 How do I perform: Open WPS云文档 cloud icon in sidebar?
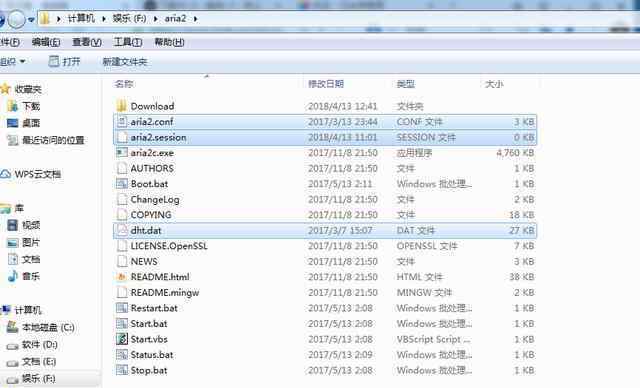pyautogui.click(x=5, y=174)
